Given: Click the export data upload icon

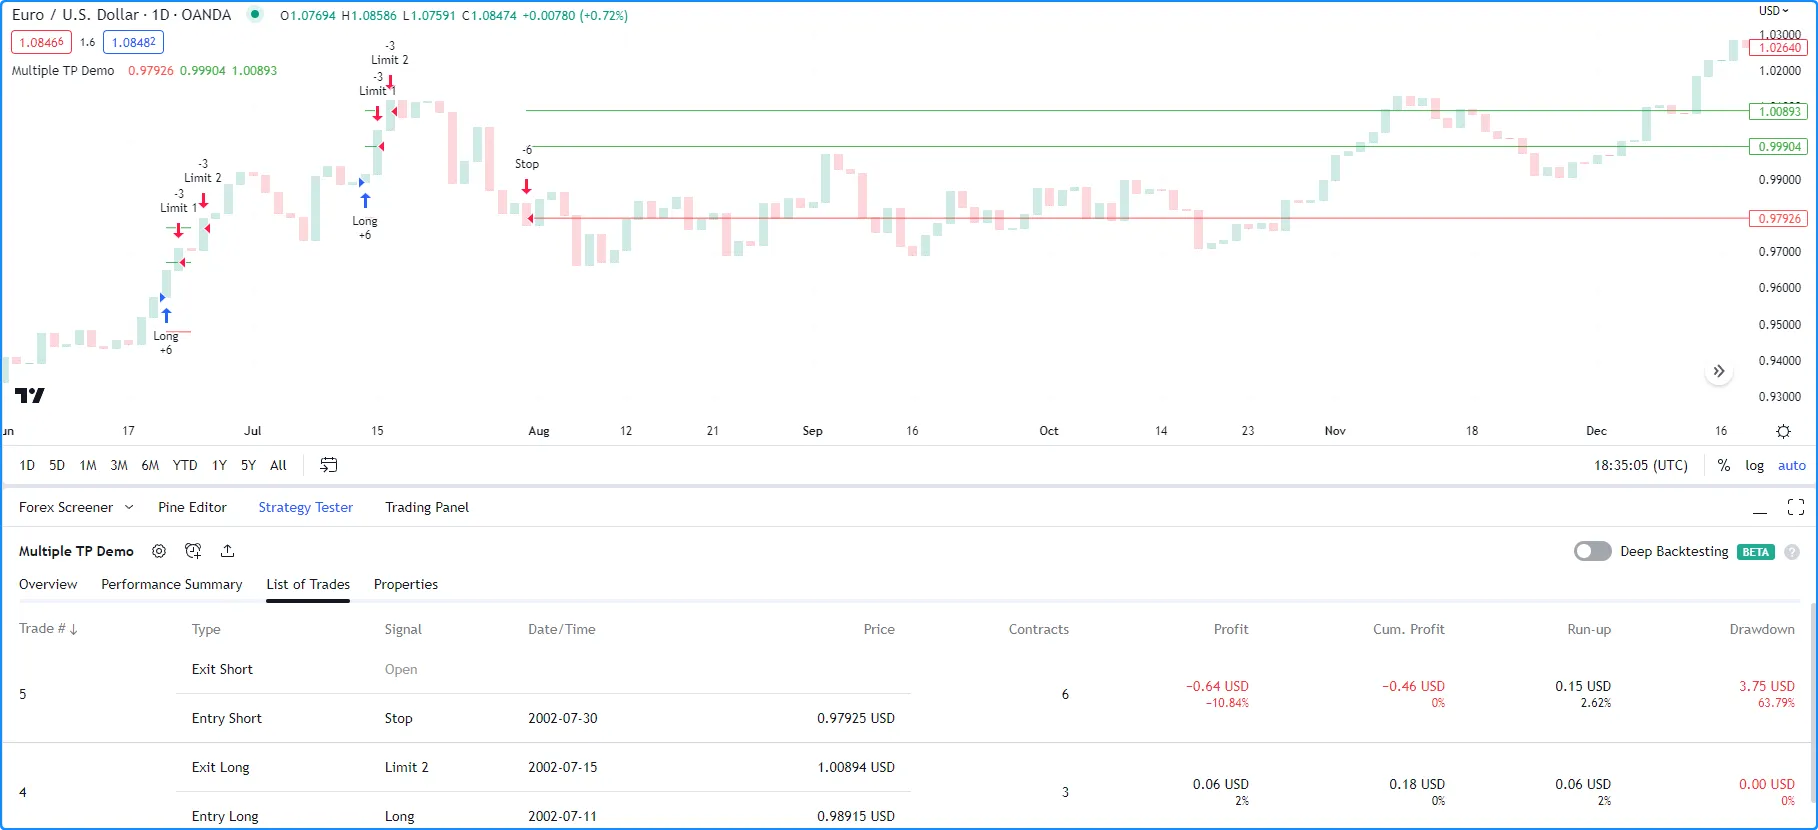Looking at the screenshot, I should coord(228,551).
